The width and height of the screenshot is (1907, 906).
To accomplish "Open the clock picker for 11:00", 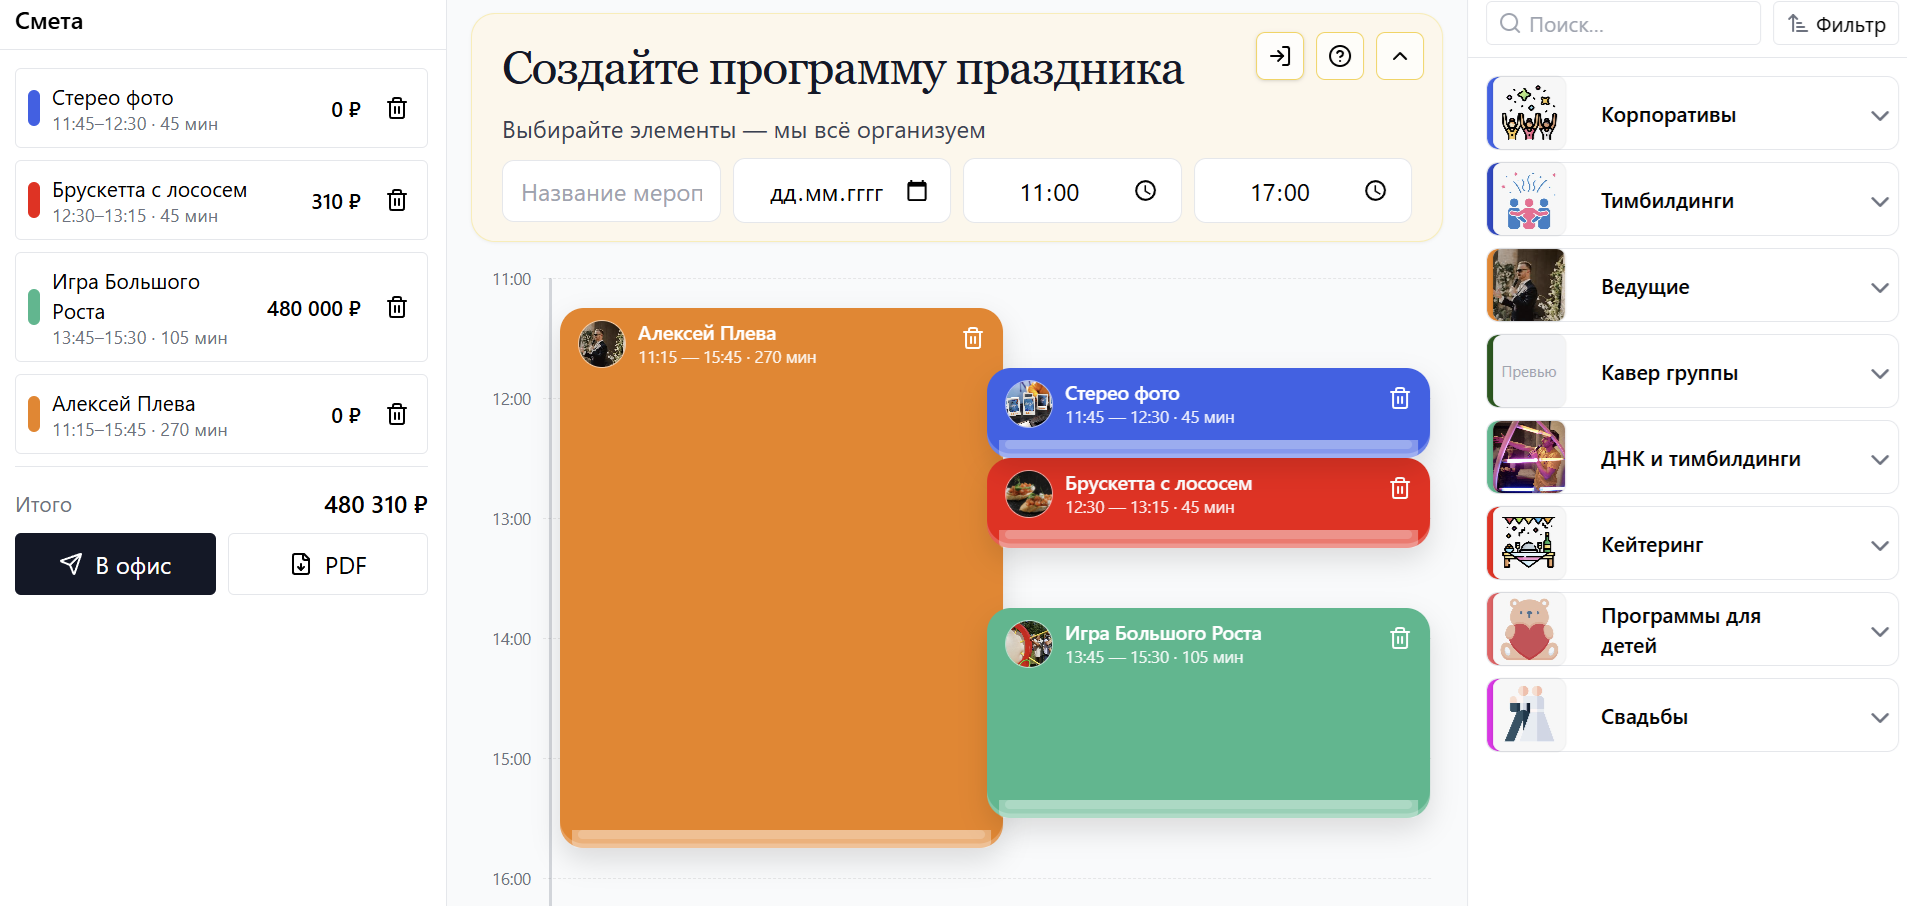I will pyautogui.click(x=1146, y=191).
